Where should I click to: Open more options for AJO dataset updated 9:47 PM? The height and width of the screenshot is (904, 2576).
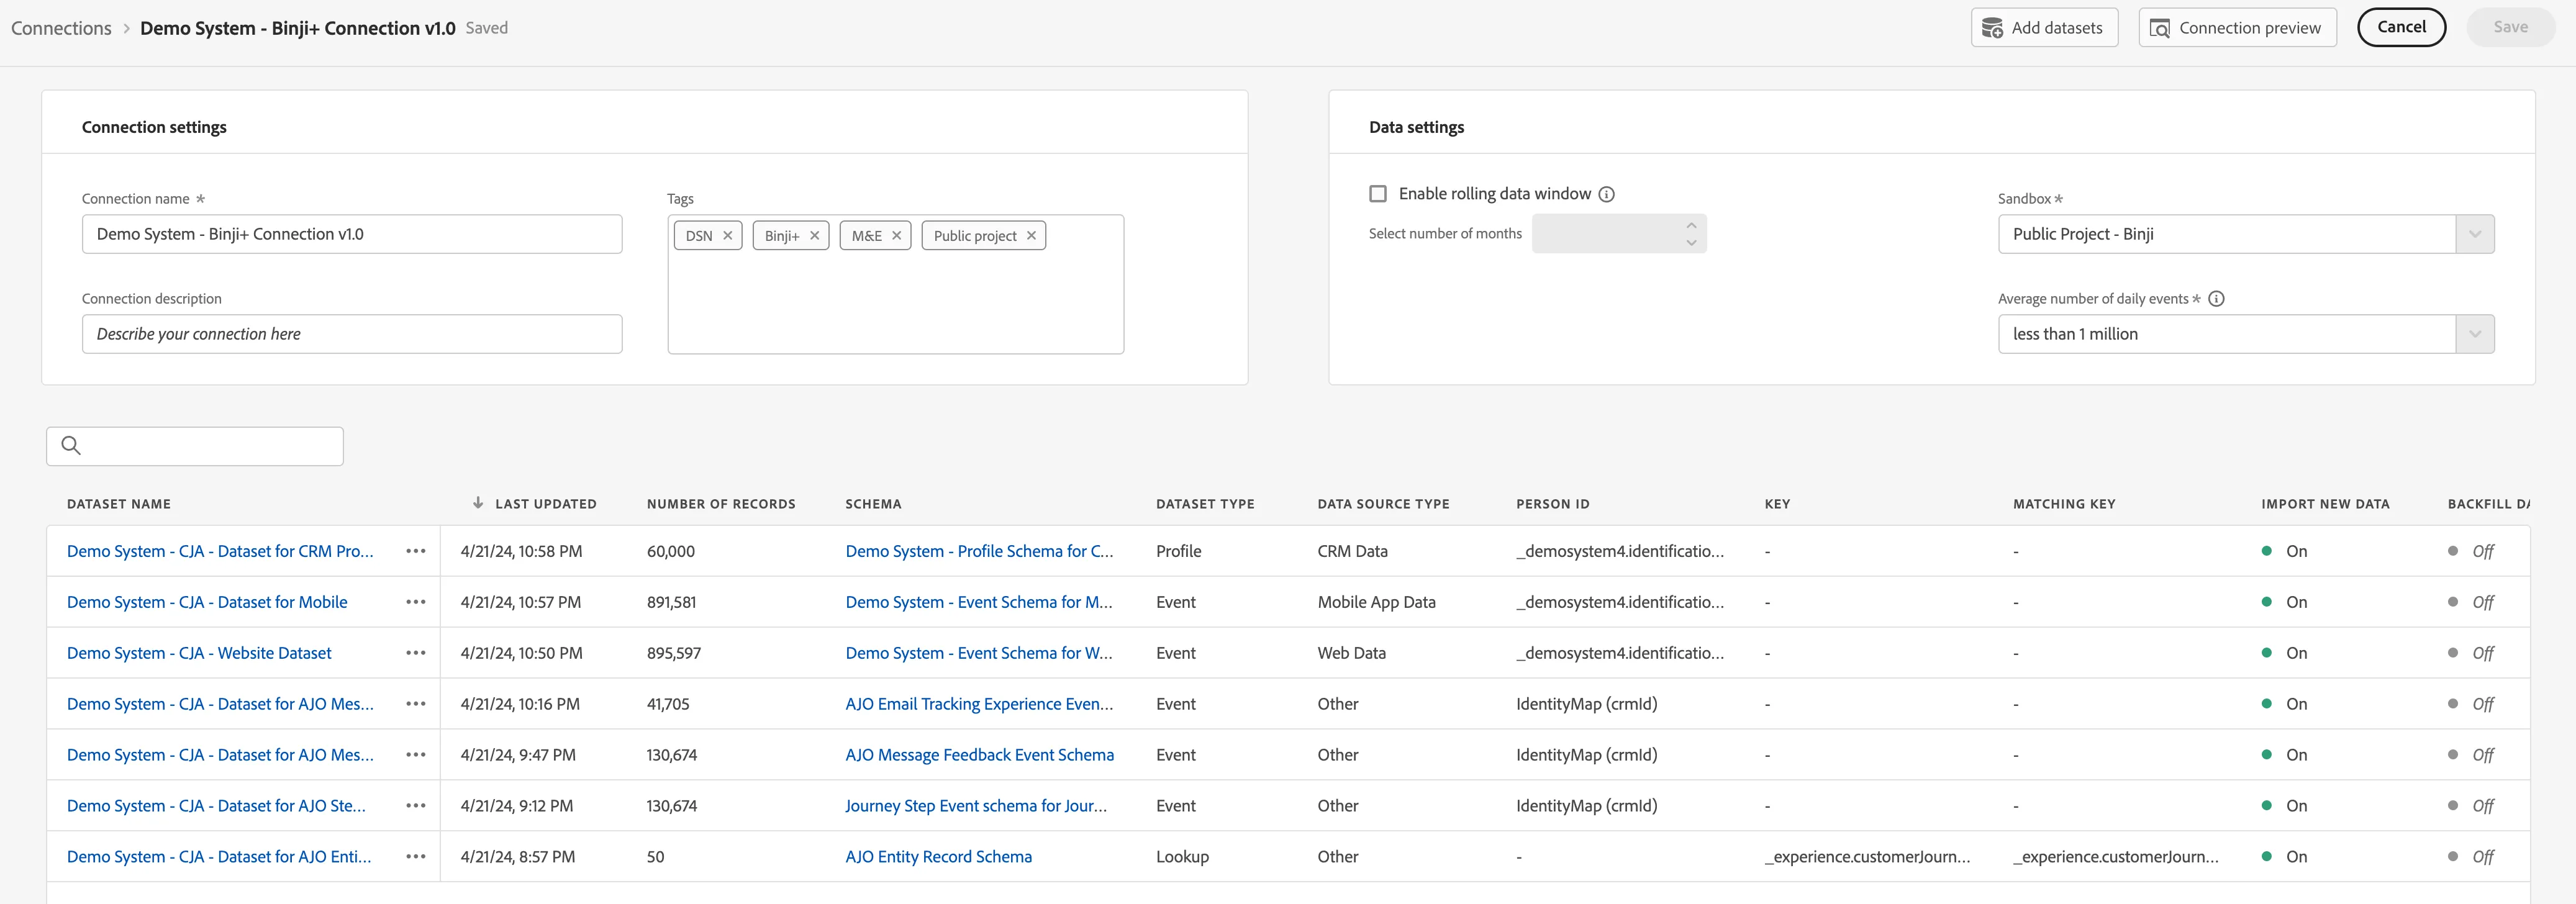pyautogui.click(x=416, y=755)
